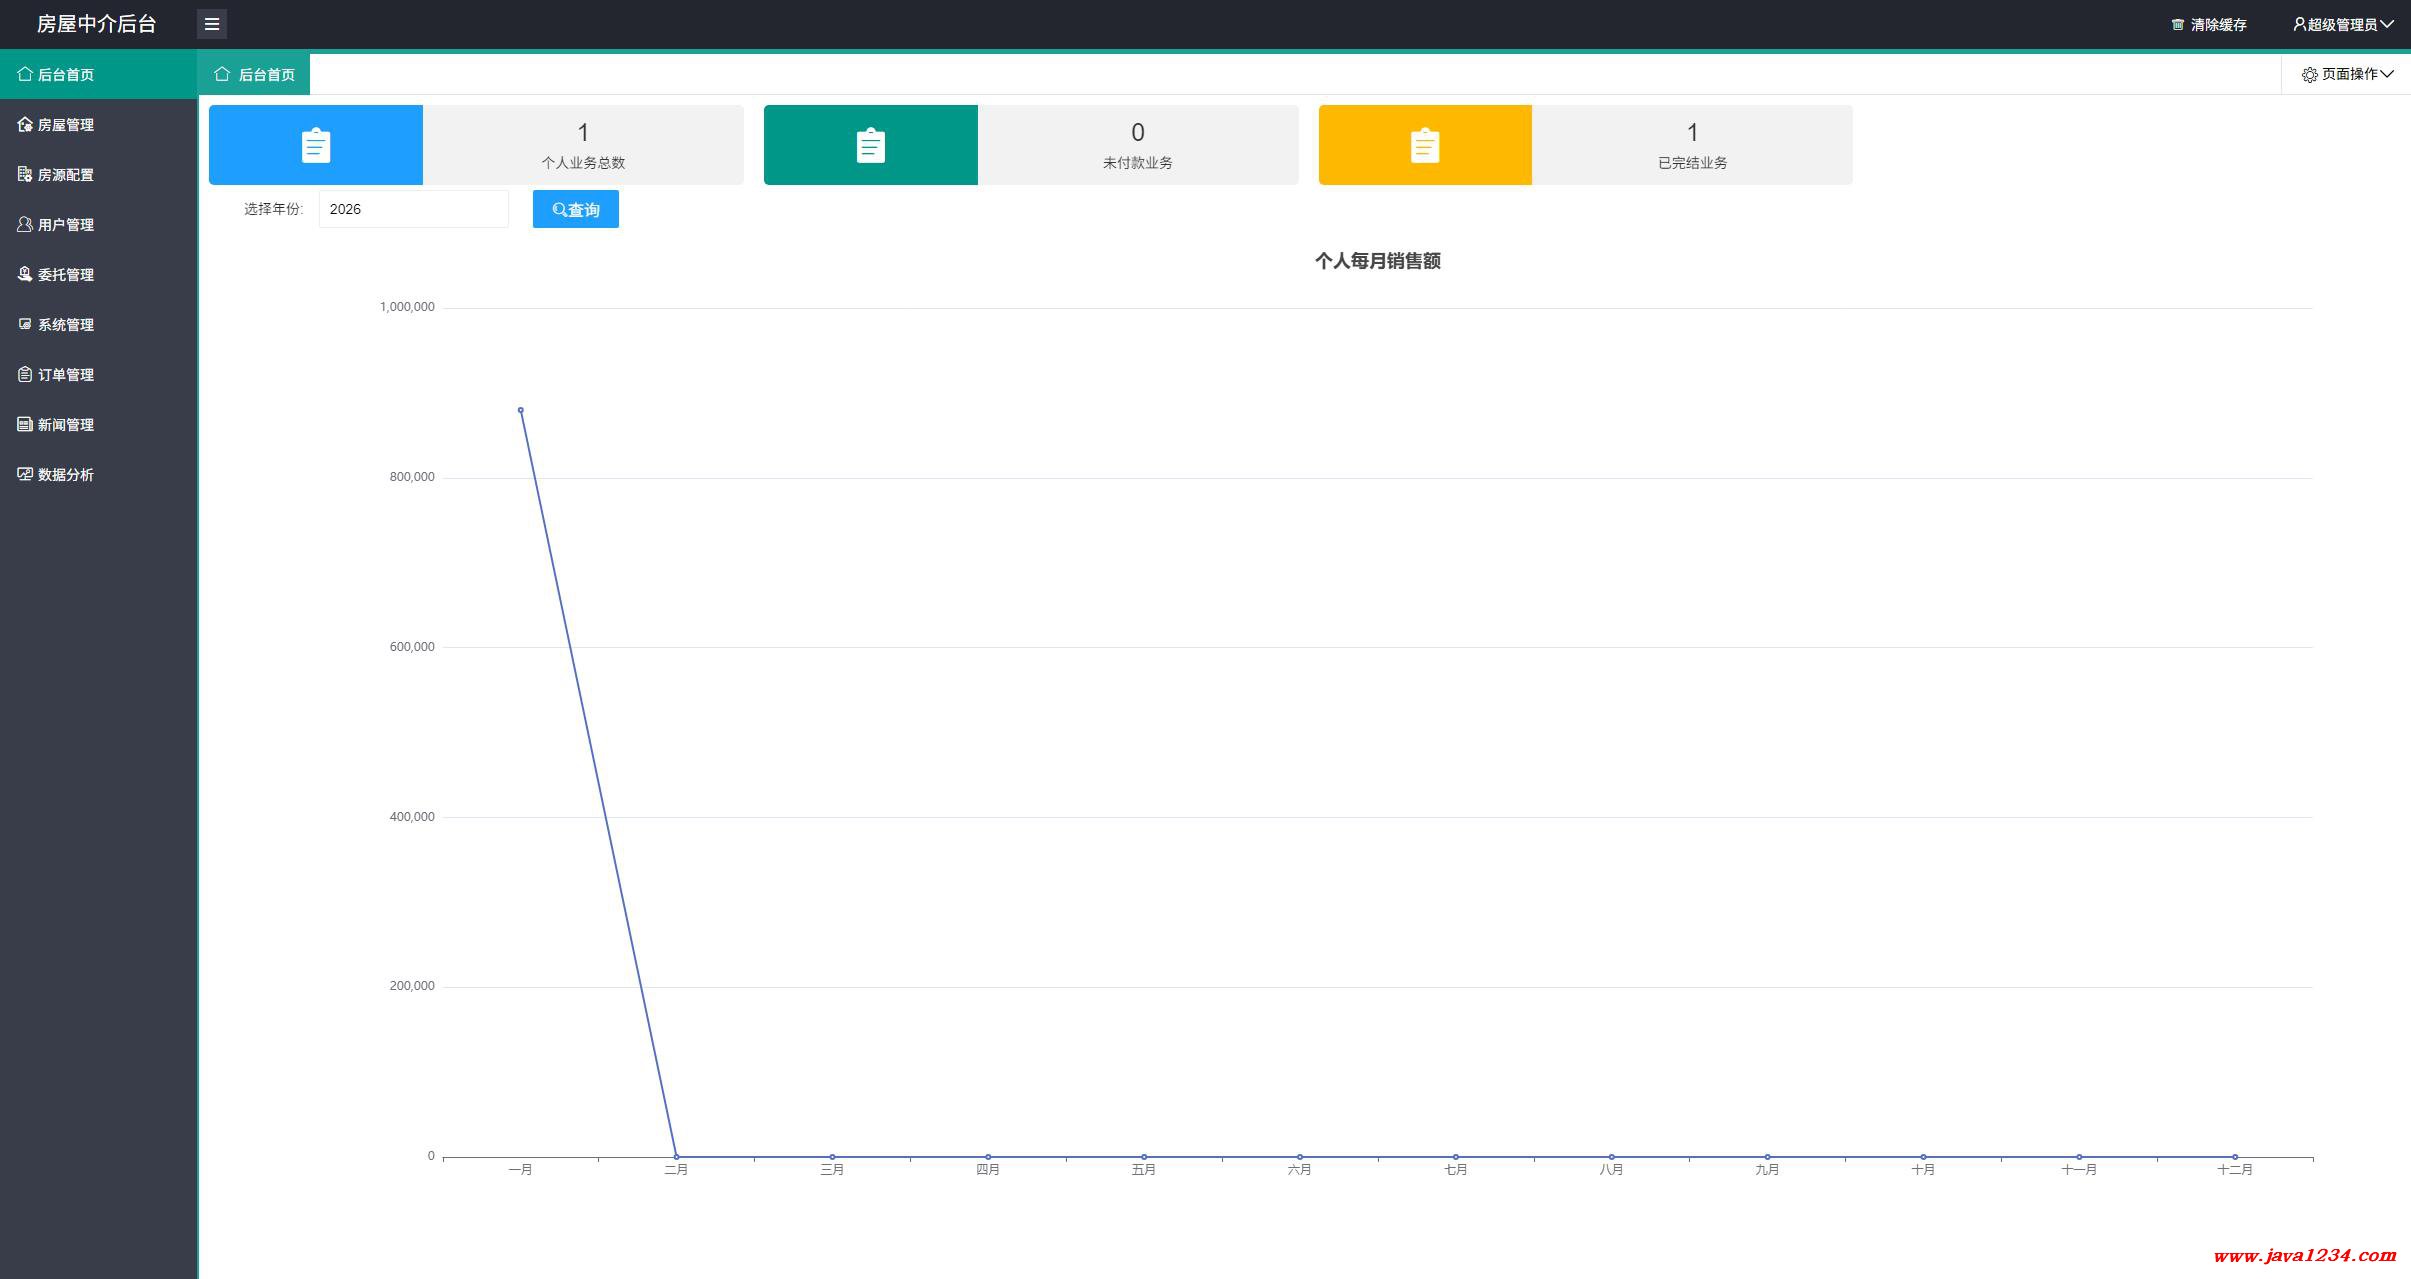
Task: Click the house icon in 房屋管理
Action: click(25, 124)
